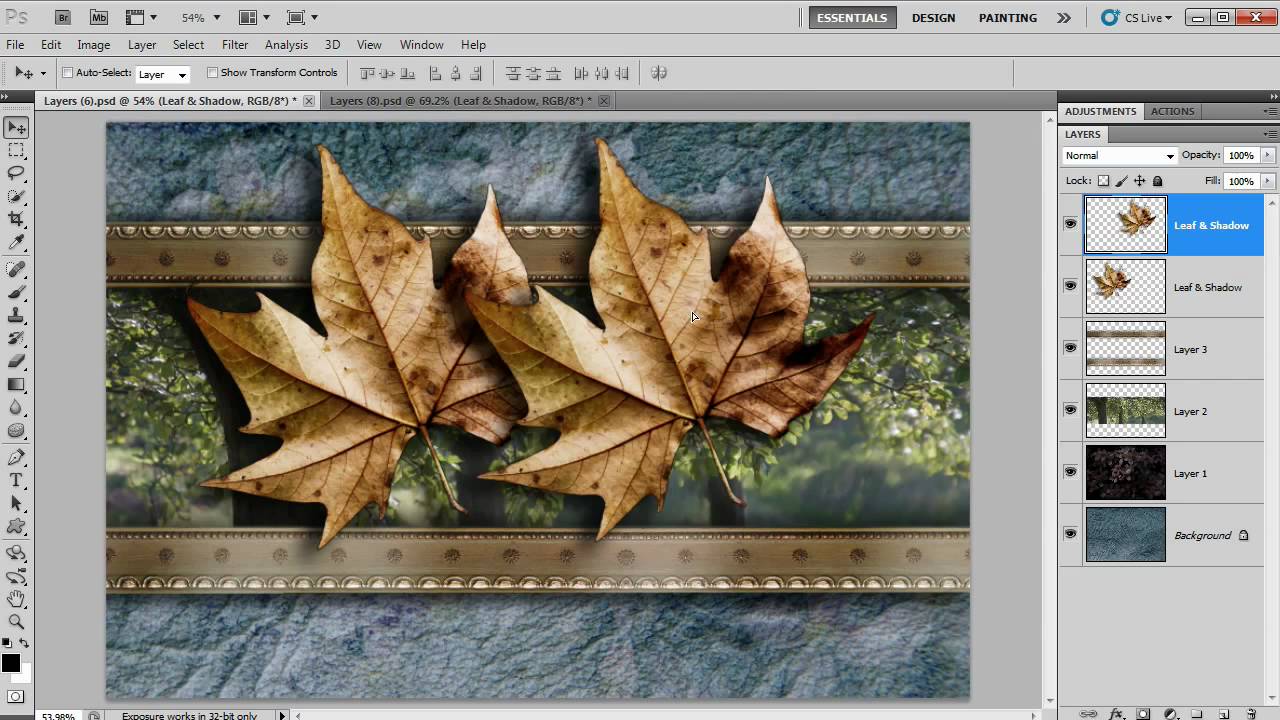Select the 3D Rotate tool
Image resolution: width=1280 pixels, height=720 pixels.
[x=16, y=553]
